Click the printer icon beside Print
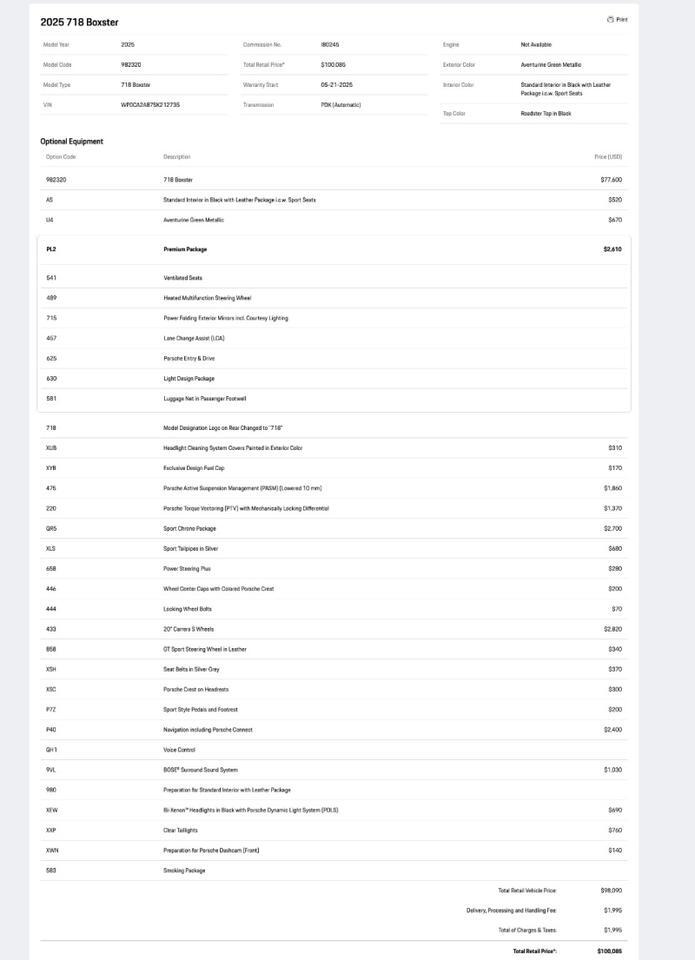This screenshot has width=695, height=960. (x=610, y=19)
